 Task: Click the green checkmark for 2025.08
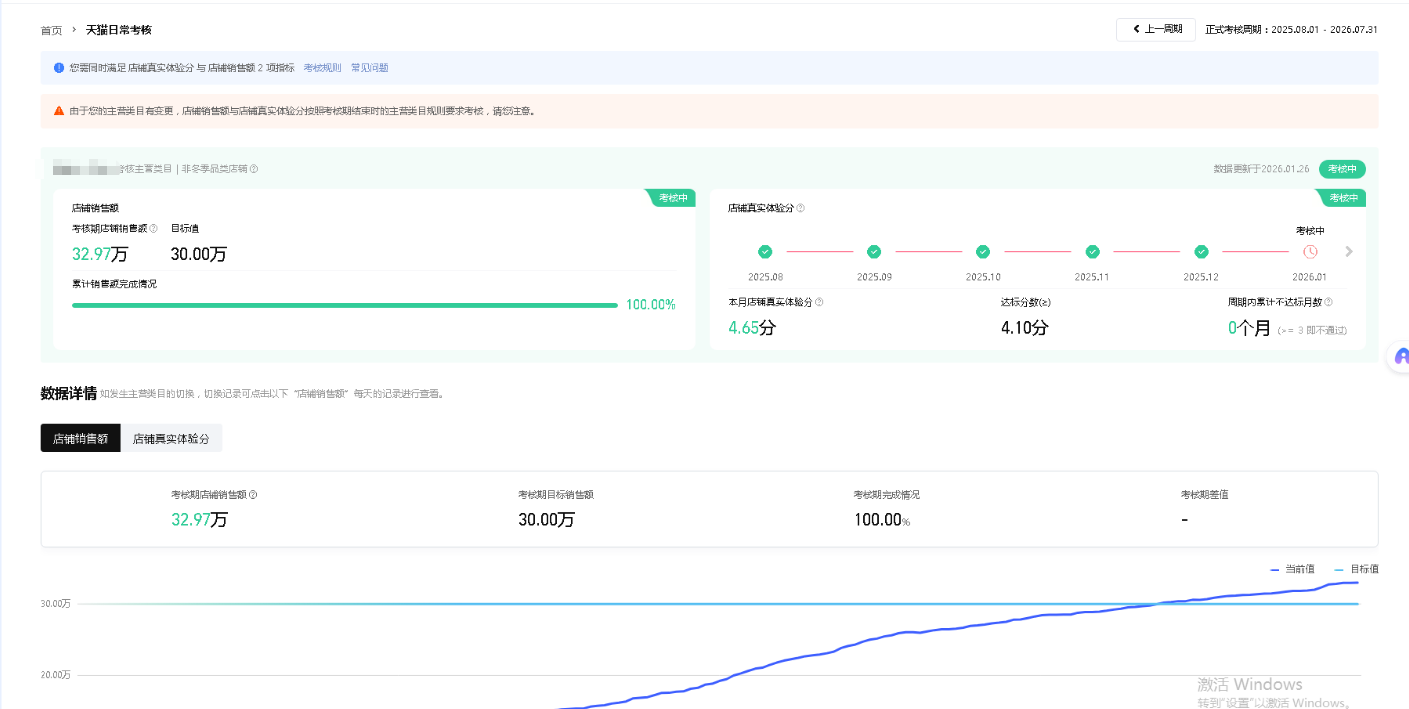(x=765, y=252)
